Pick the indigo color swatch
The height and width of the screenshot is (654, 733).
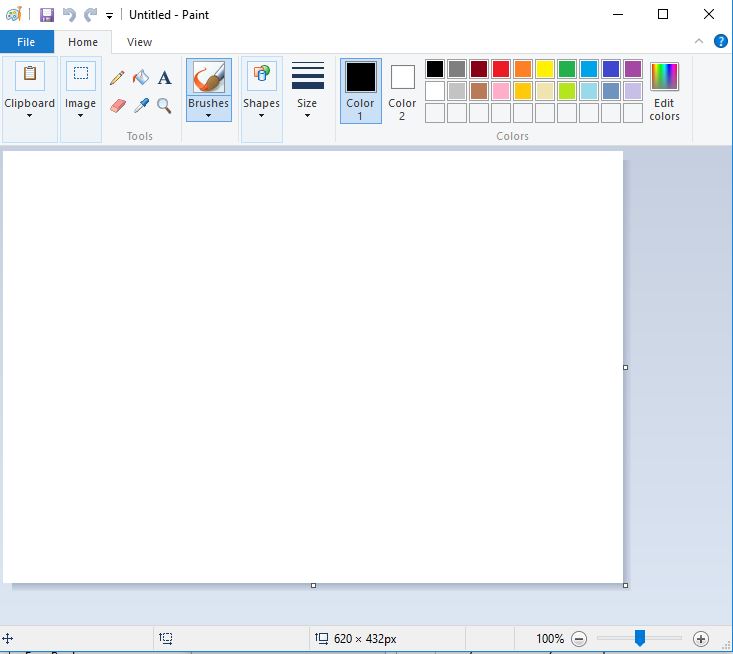pos(611,69)
